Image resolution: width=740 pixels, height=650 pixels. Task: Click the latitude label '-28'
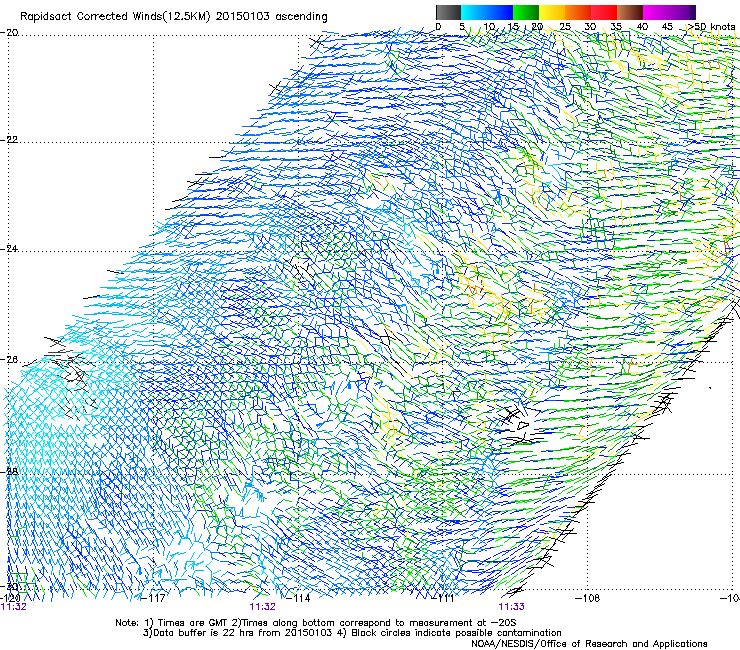coord(9,472)
